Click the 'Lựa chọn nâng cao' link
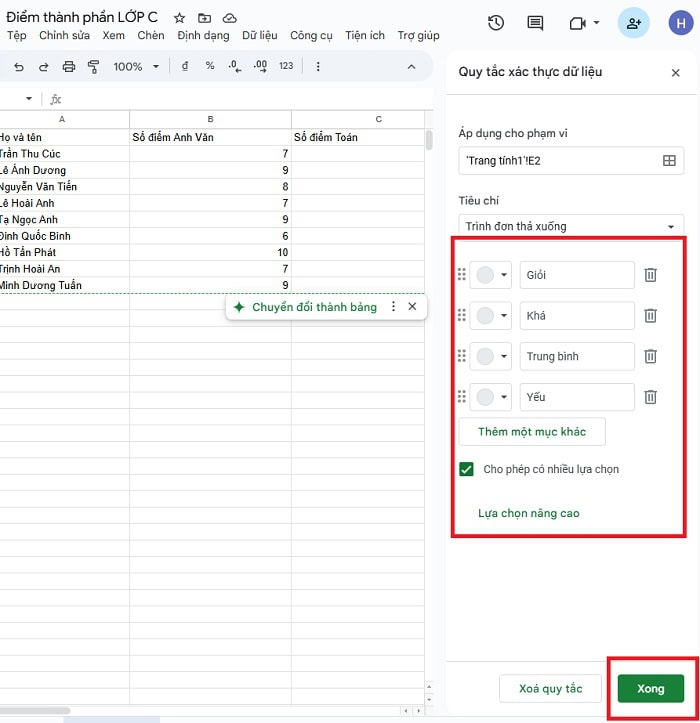This screenshot has width=700, height=723. pyautogui.click(x=528, y=513)
